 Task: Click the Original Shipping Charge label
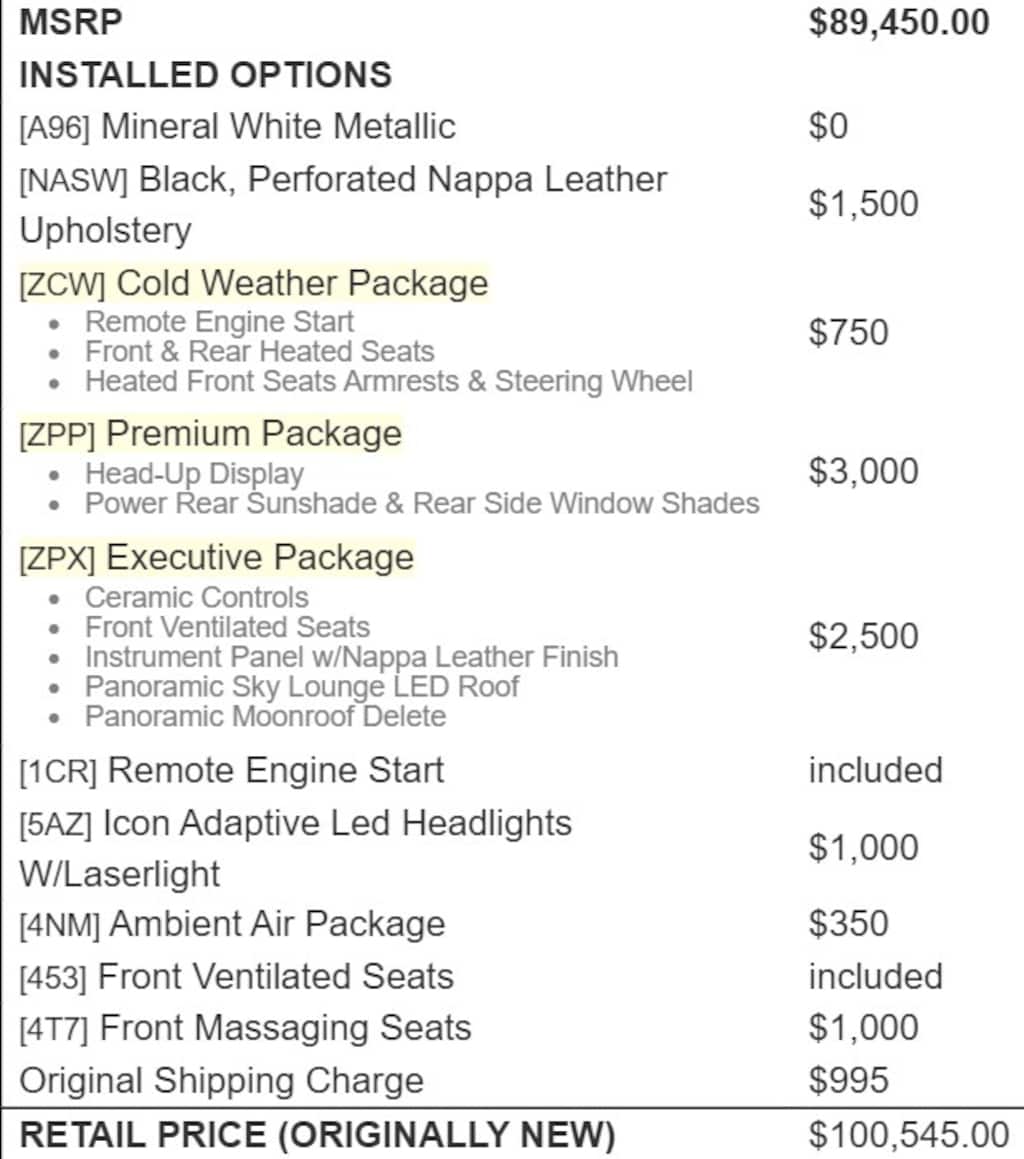coord(221,1080)
